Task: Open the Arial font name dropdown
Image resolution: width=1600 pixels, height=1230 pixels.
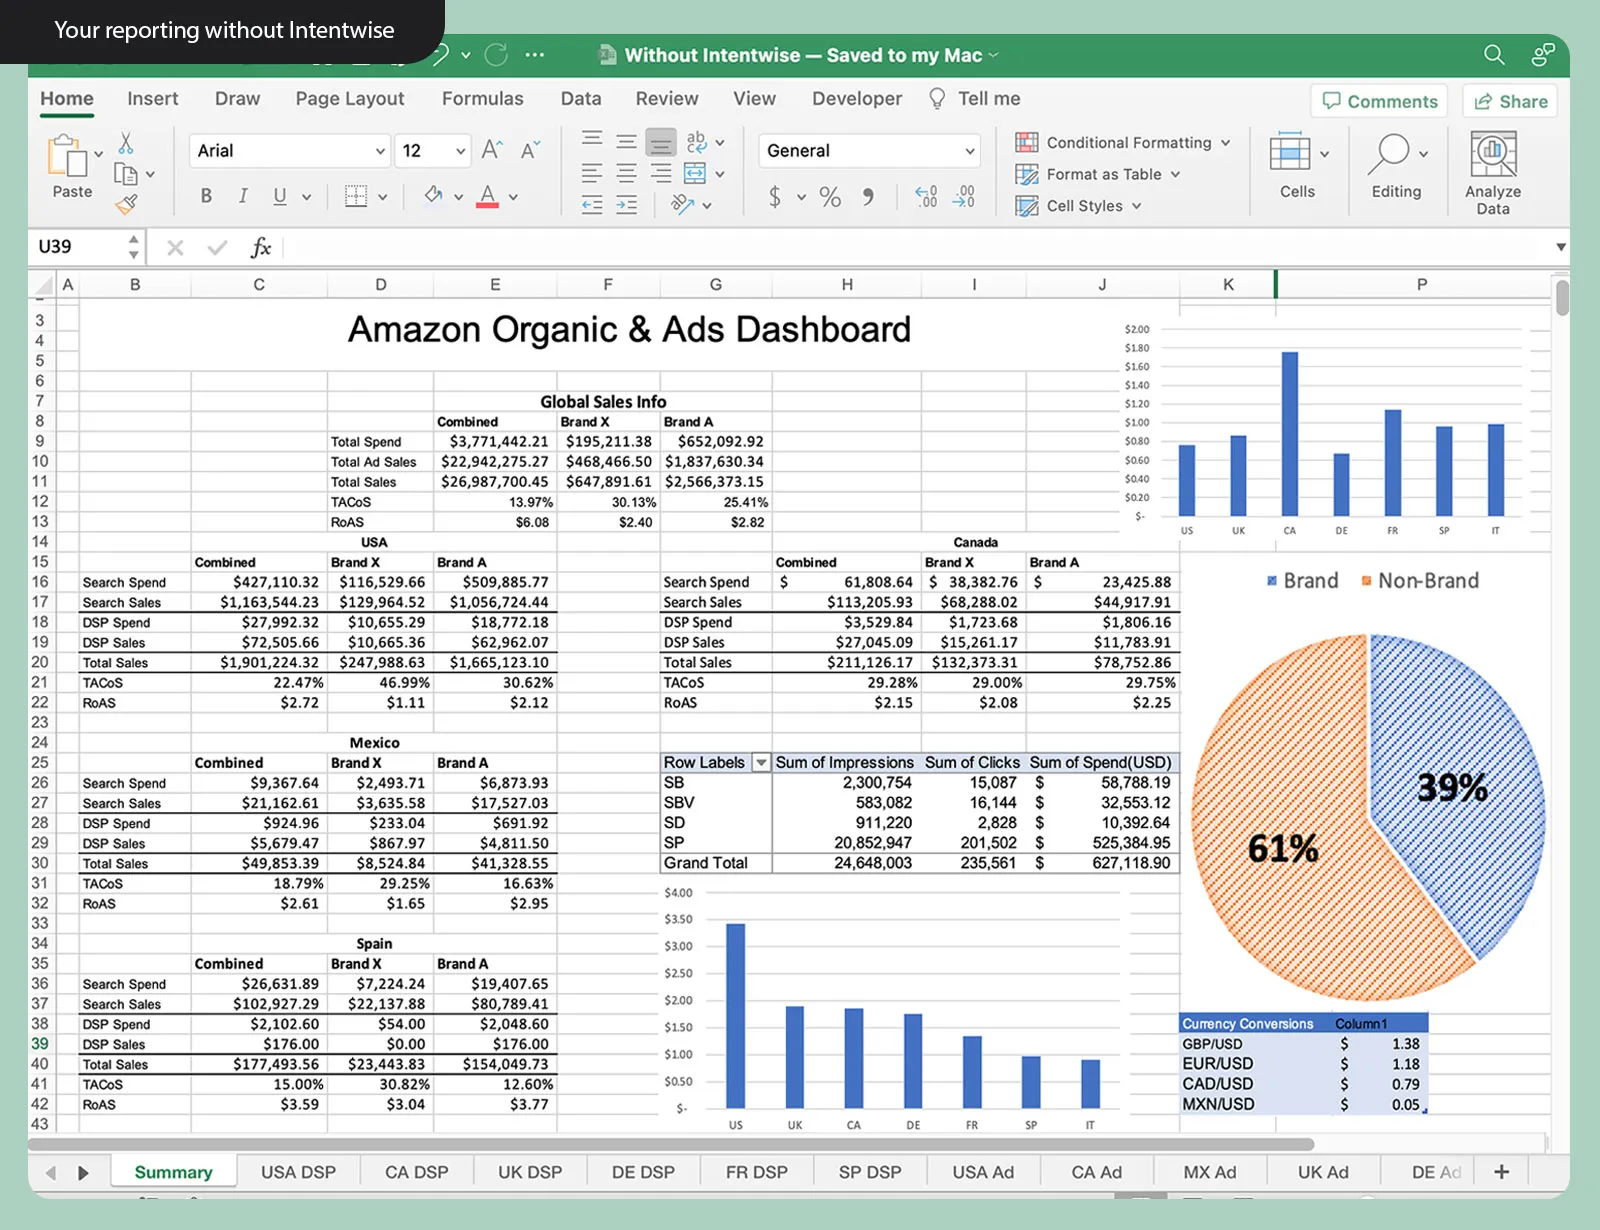Action: (380, 151)
